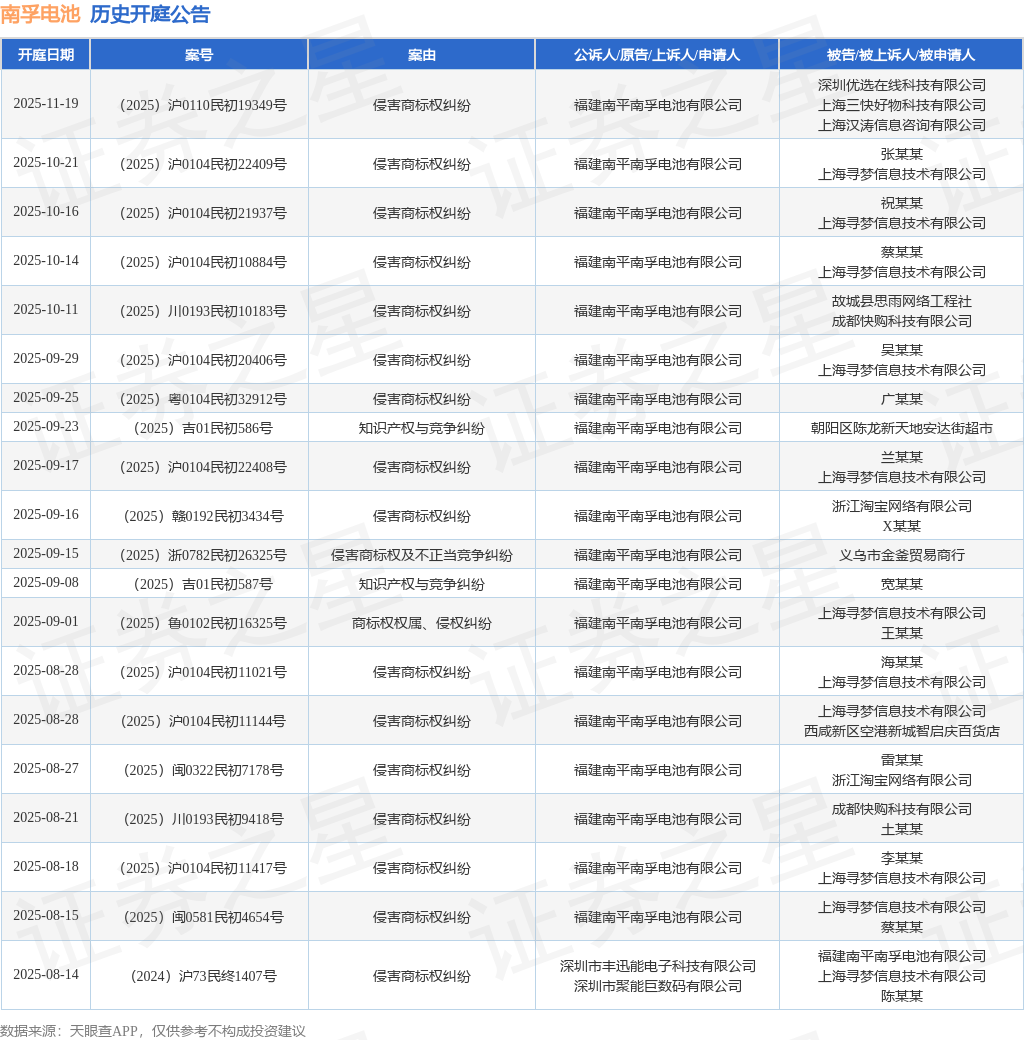Click defendant 朝阳区陈龙新天地安达街超市
This screenshot has height=1040, width=1024.
901,428
